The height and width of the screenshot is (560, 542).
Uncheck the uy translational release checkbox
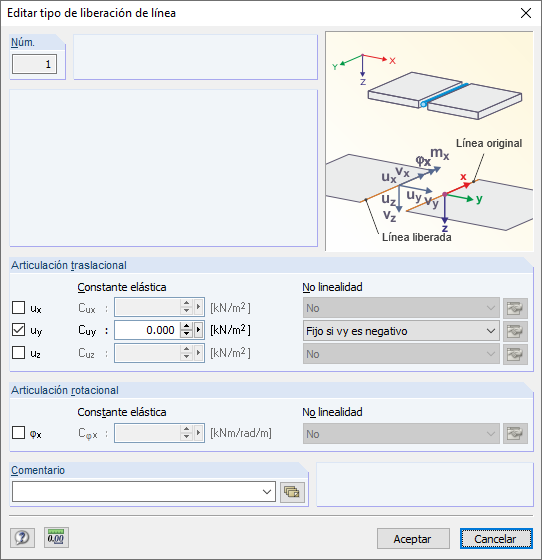coord(19,330)
